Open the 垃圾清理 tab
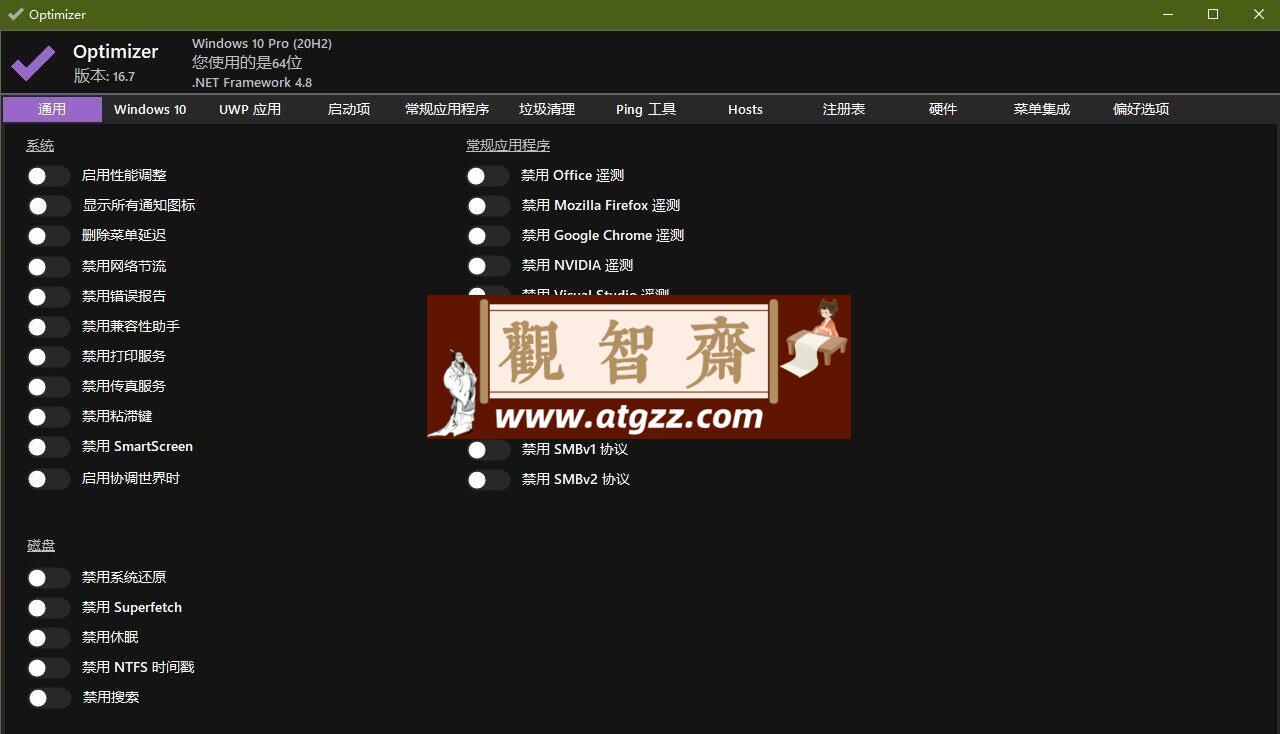 [x=547, y=109]
